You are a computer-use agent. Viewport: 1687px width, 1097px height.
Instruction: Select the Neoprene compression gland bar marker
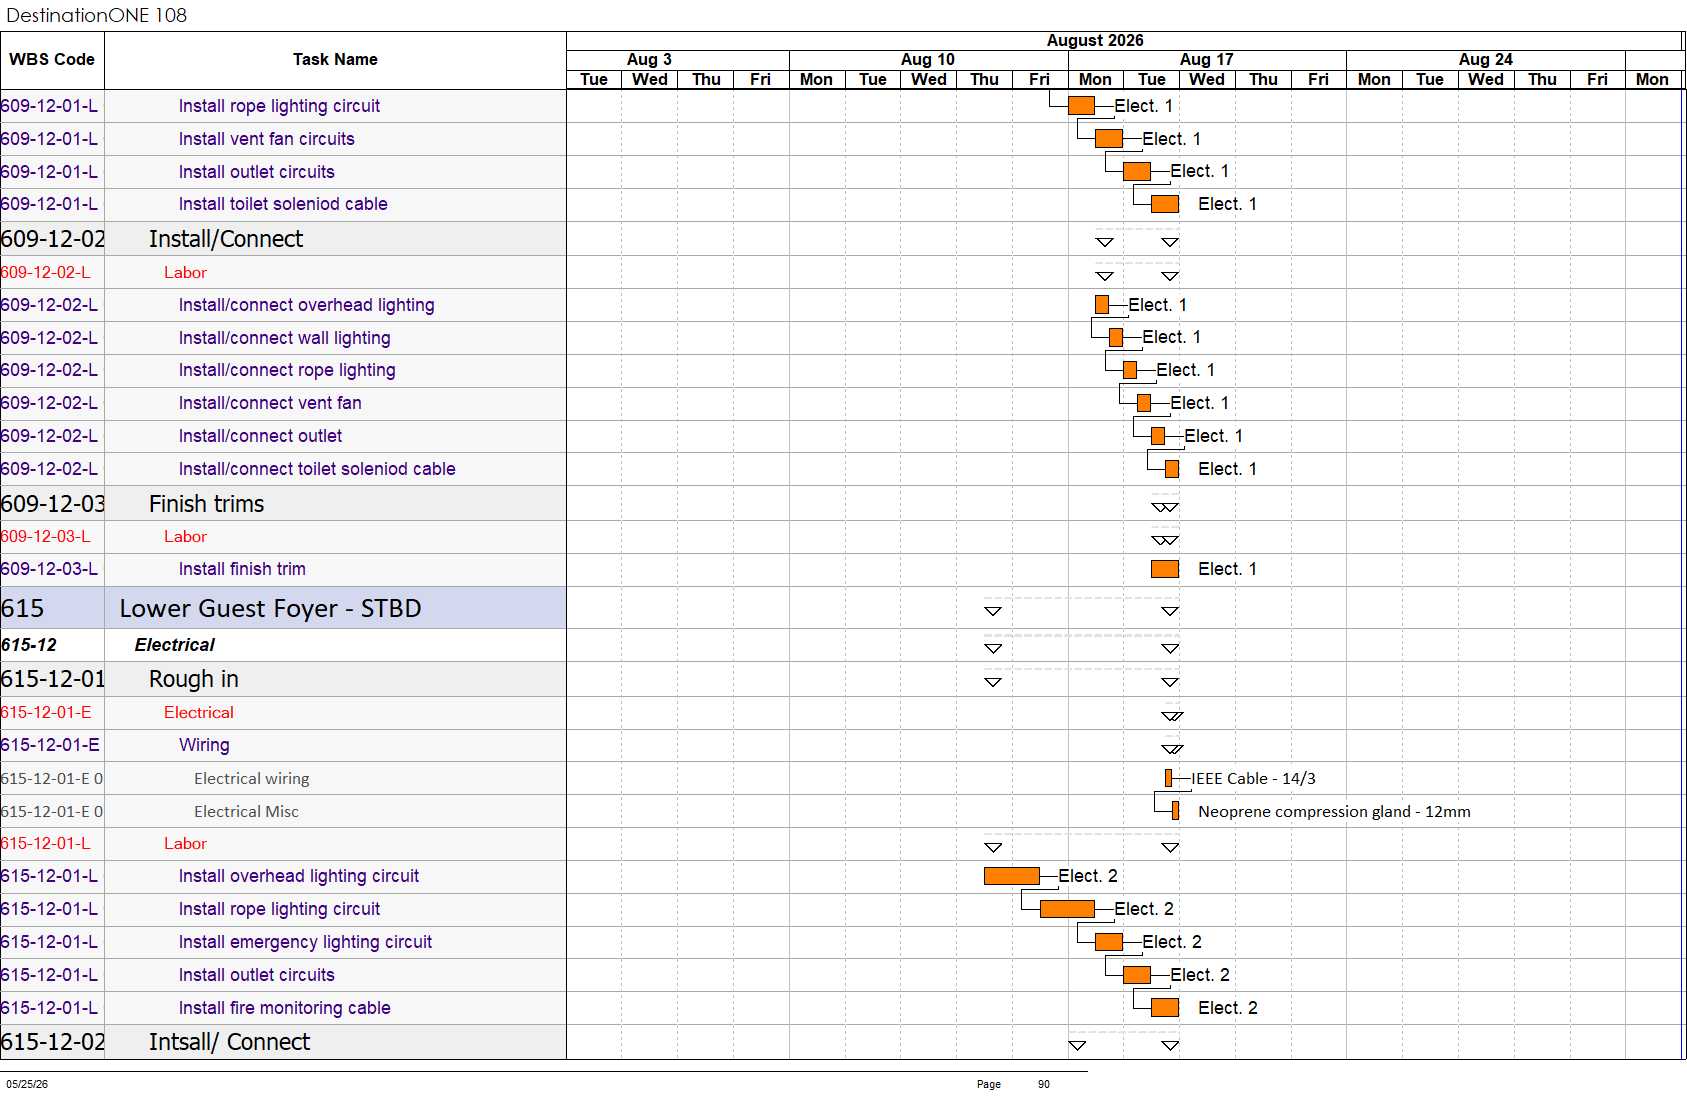[1175, 811]
